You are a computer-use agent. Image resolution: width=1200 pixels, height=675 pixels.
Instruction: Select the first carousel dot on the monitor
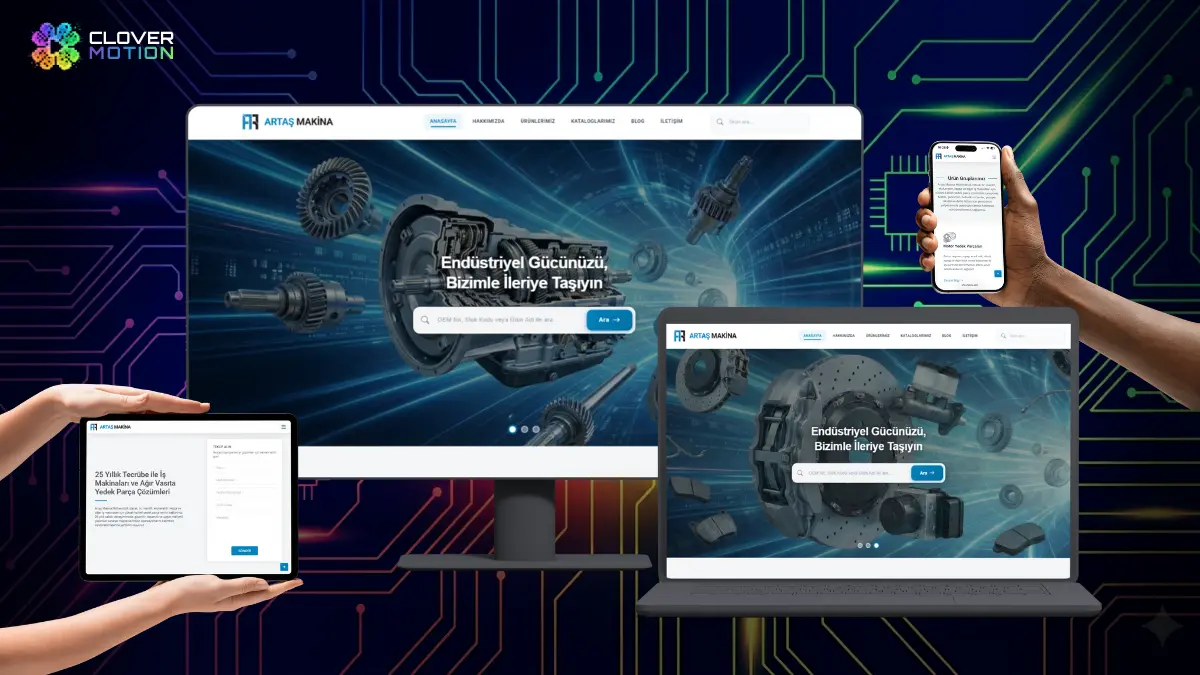tap(512, 429)
